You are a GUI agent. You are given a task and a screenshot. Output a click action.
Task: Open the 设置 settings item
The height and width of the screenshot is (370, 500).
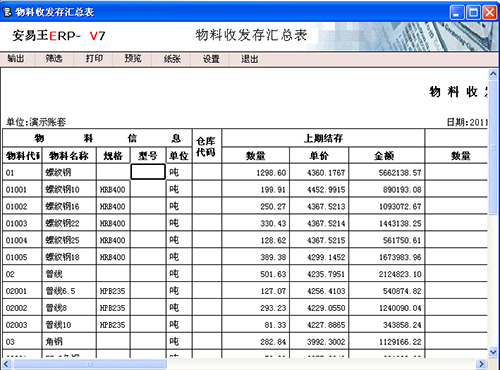211,59
